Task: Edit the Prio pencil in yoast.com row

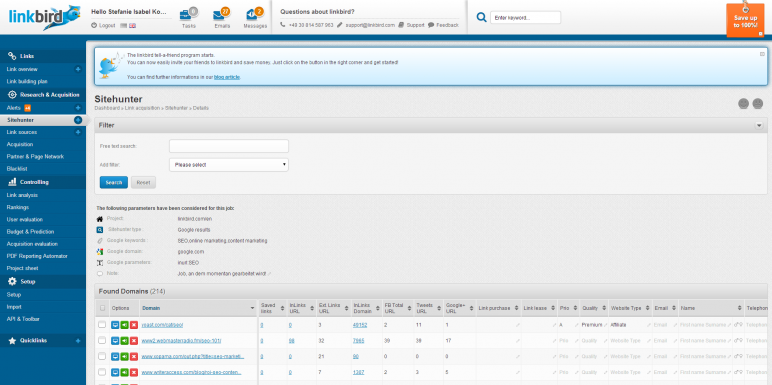Action: click(577, 325)
